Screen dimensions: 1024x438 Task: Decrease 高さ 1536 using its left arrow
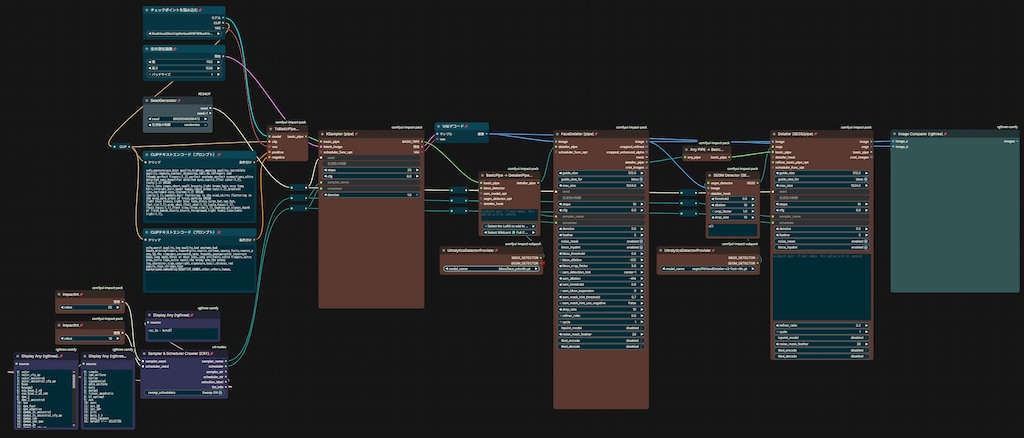[148, 68]
